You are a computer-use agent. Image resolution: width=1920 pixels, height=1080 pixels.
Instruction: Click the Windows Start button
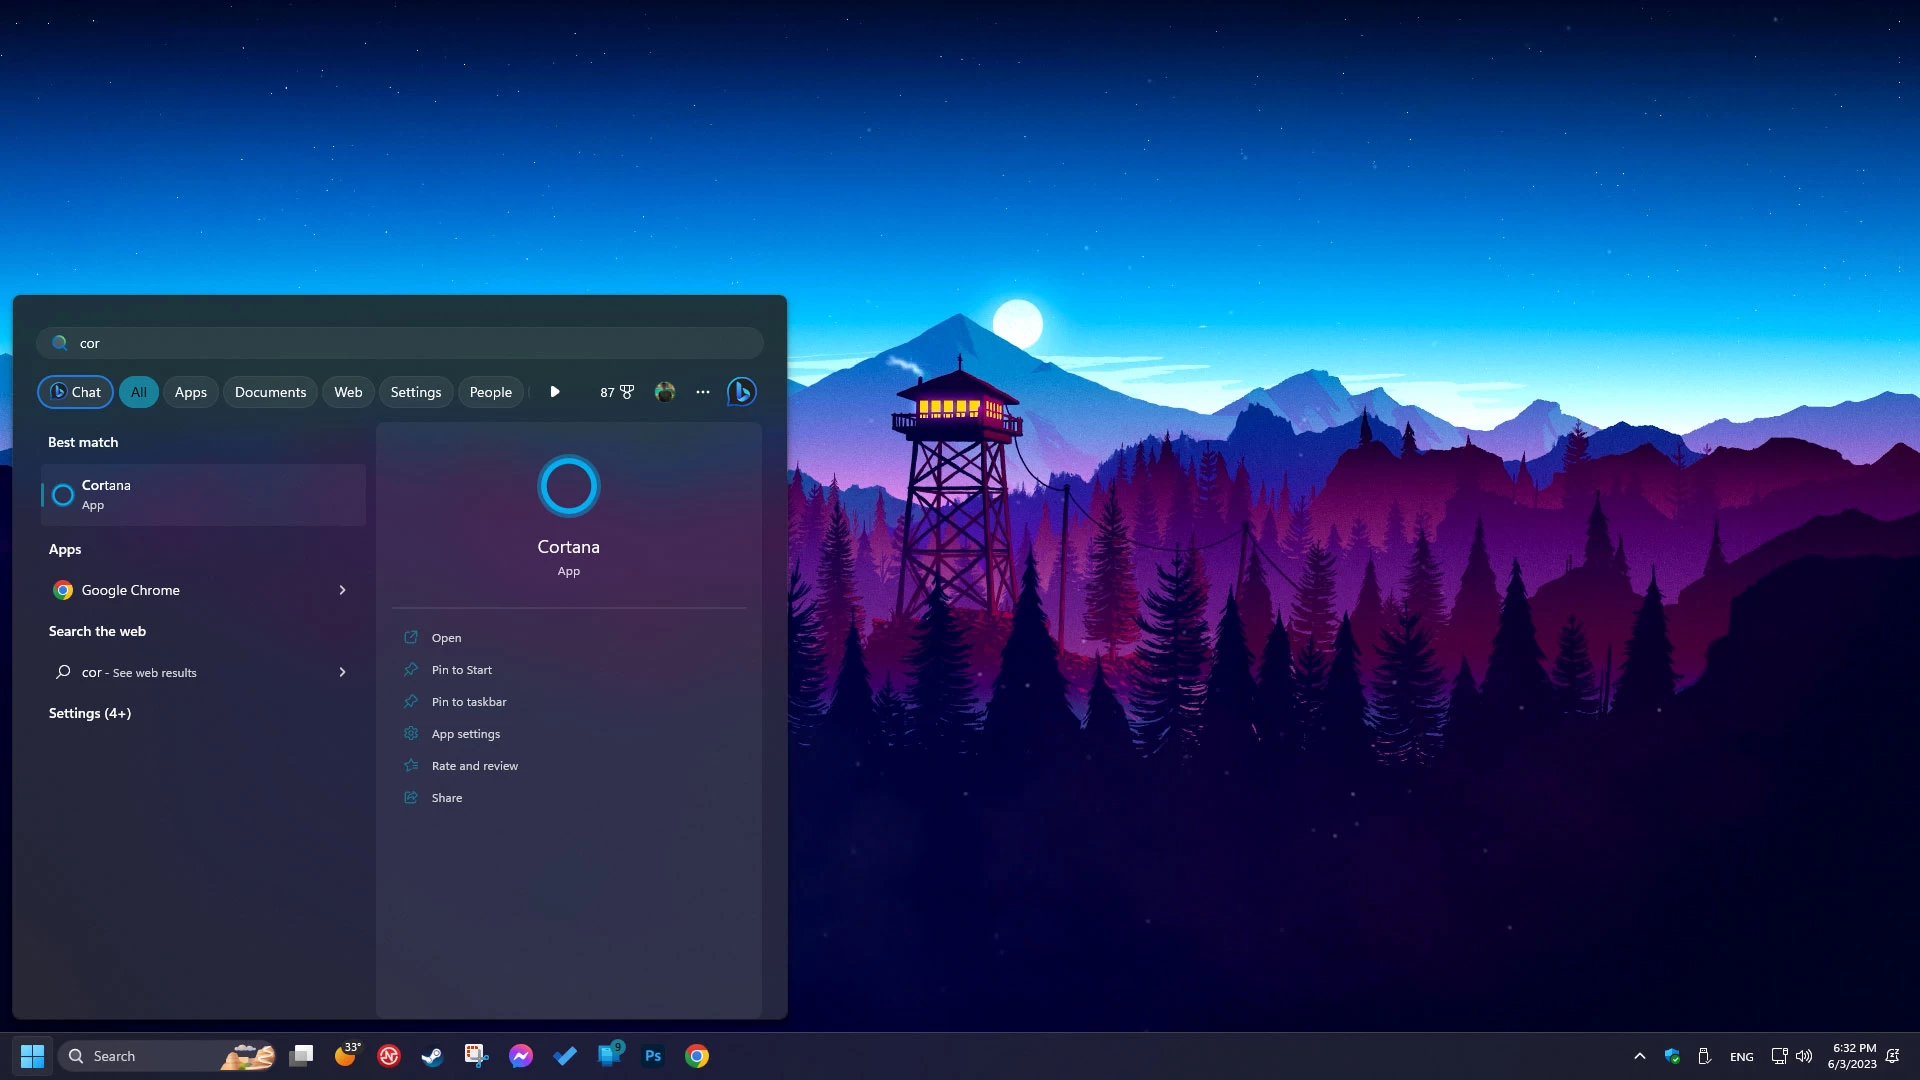coord(32,1056)
